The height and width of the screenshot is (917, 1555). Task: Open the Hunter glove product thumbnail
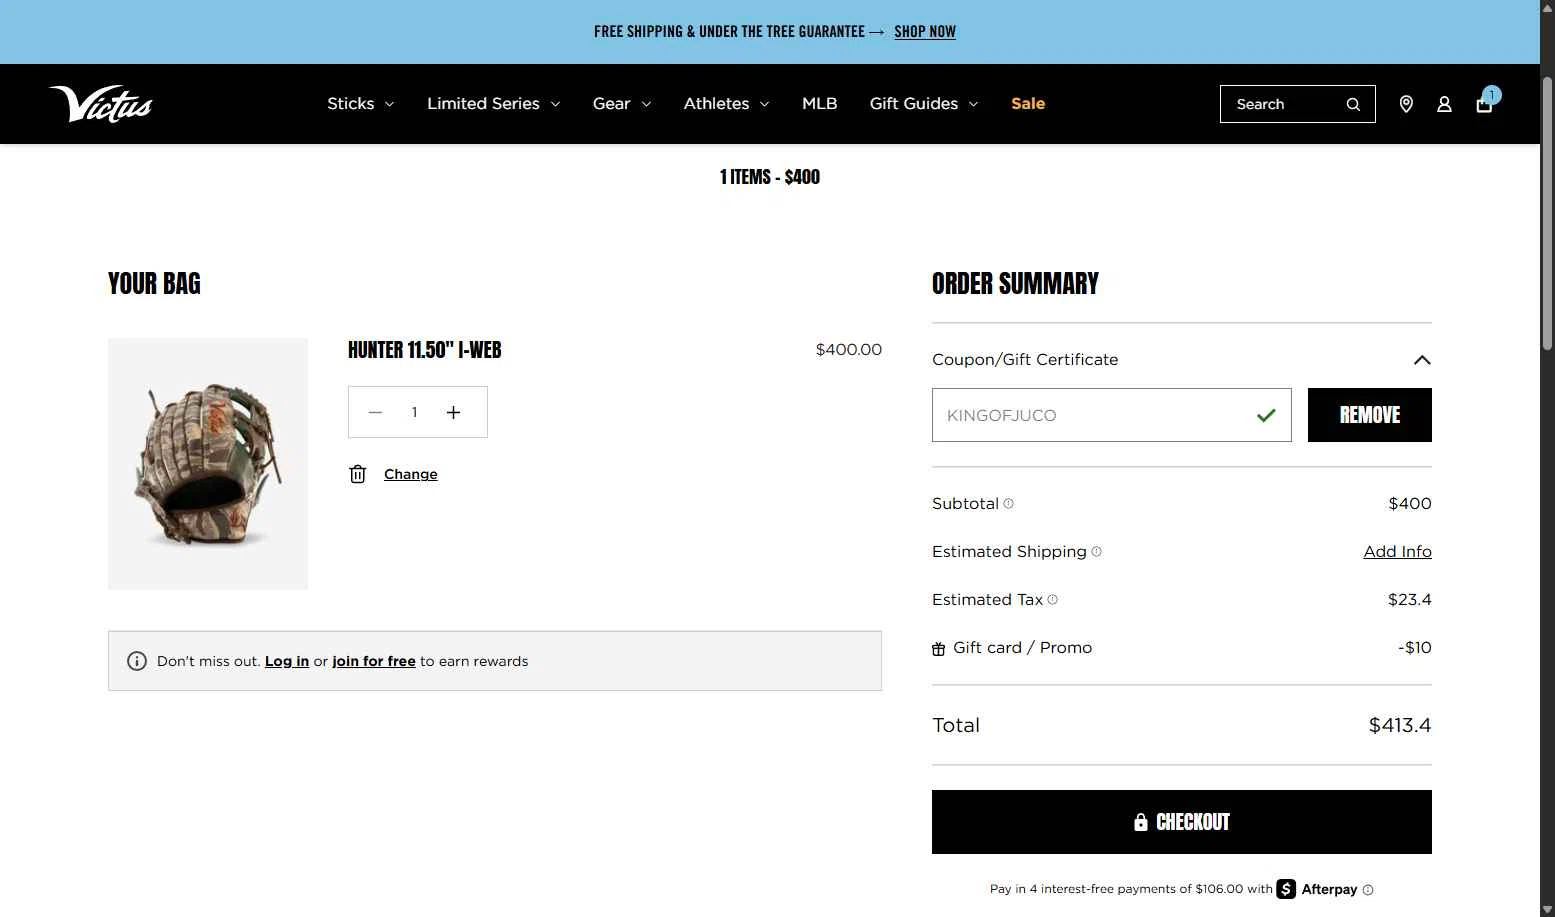[x=208, y=464]
